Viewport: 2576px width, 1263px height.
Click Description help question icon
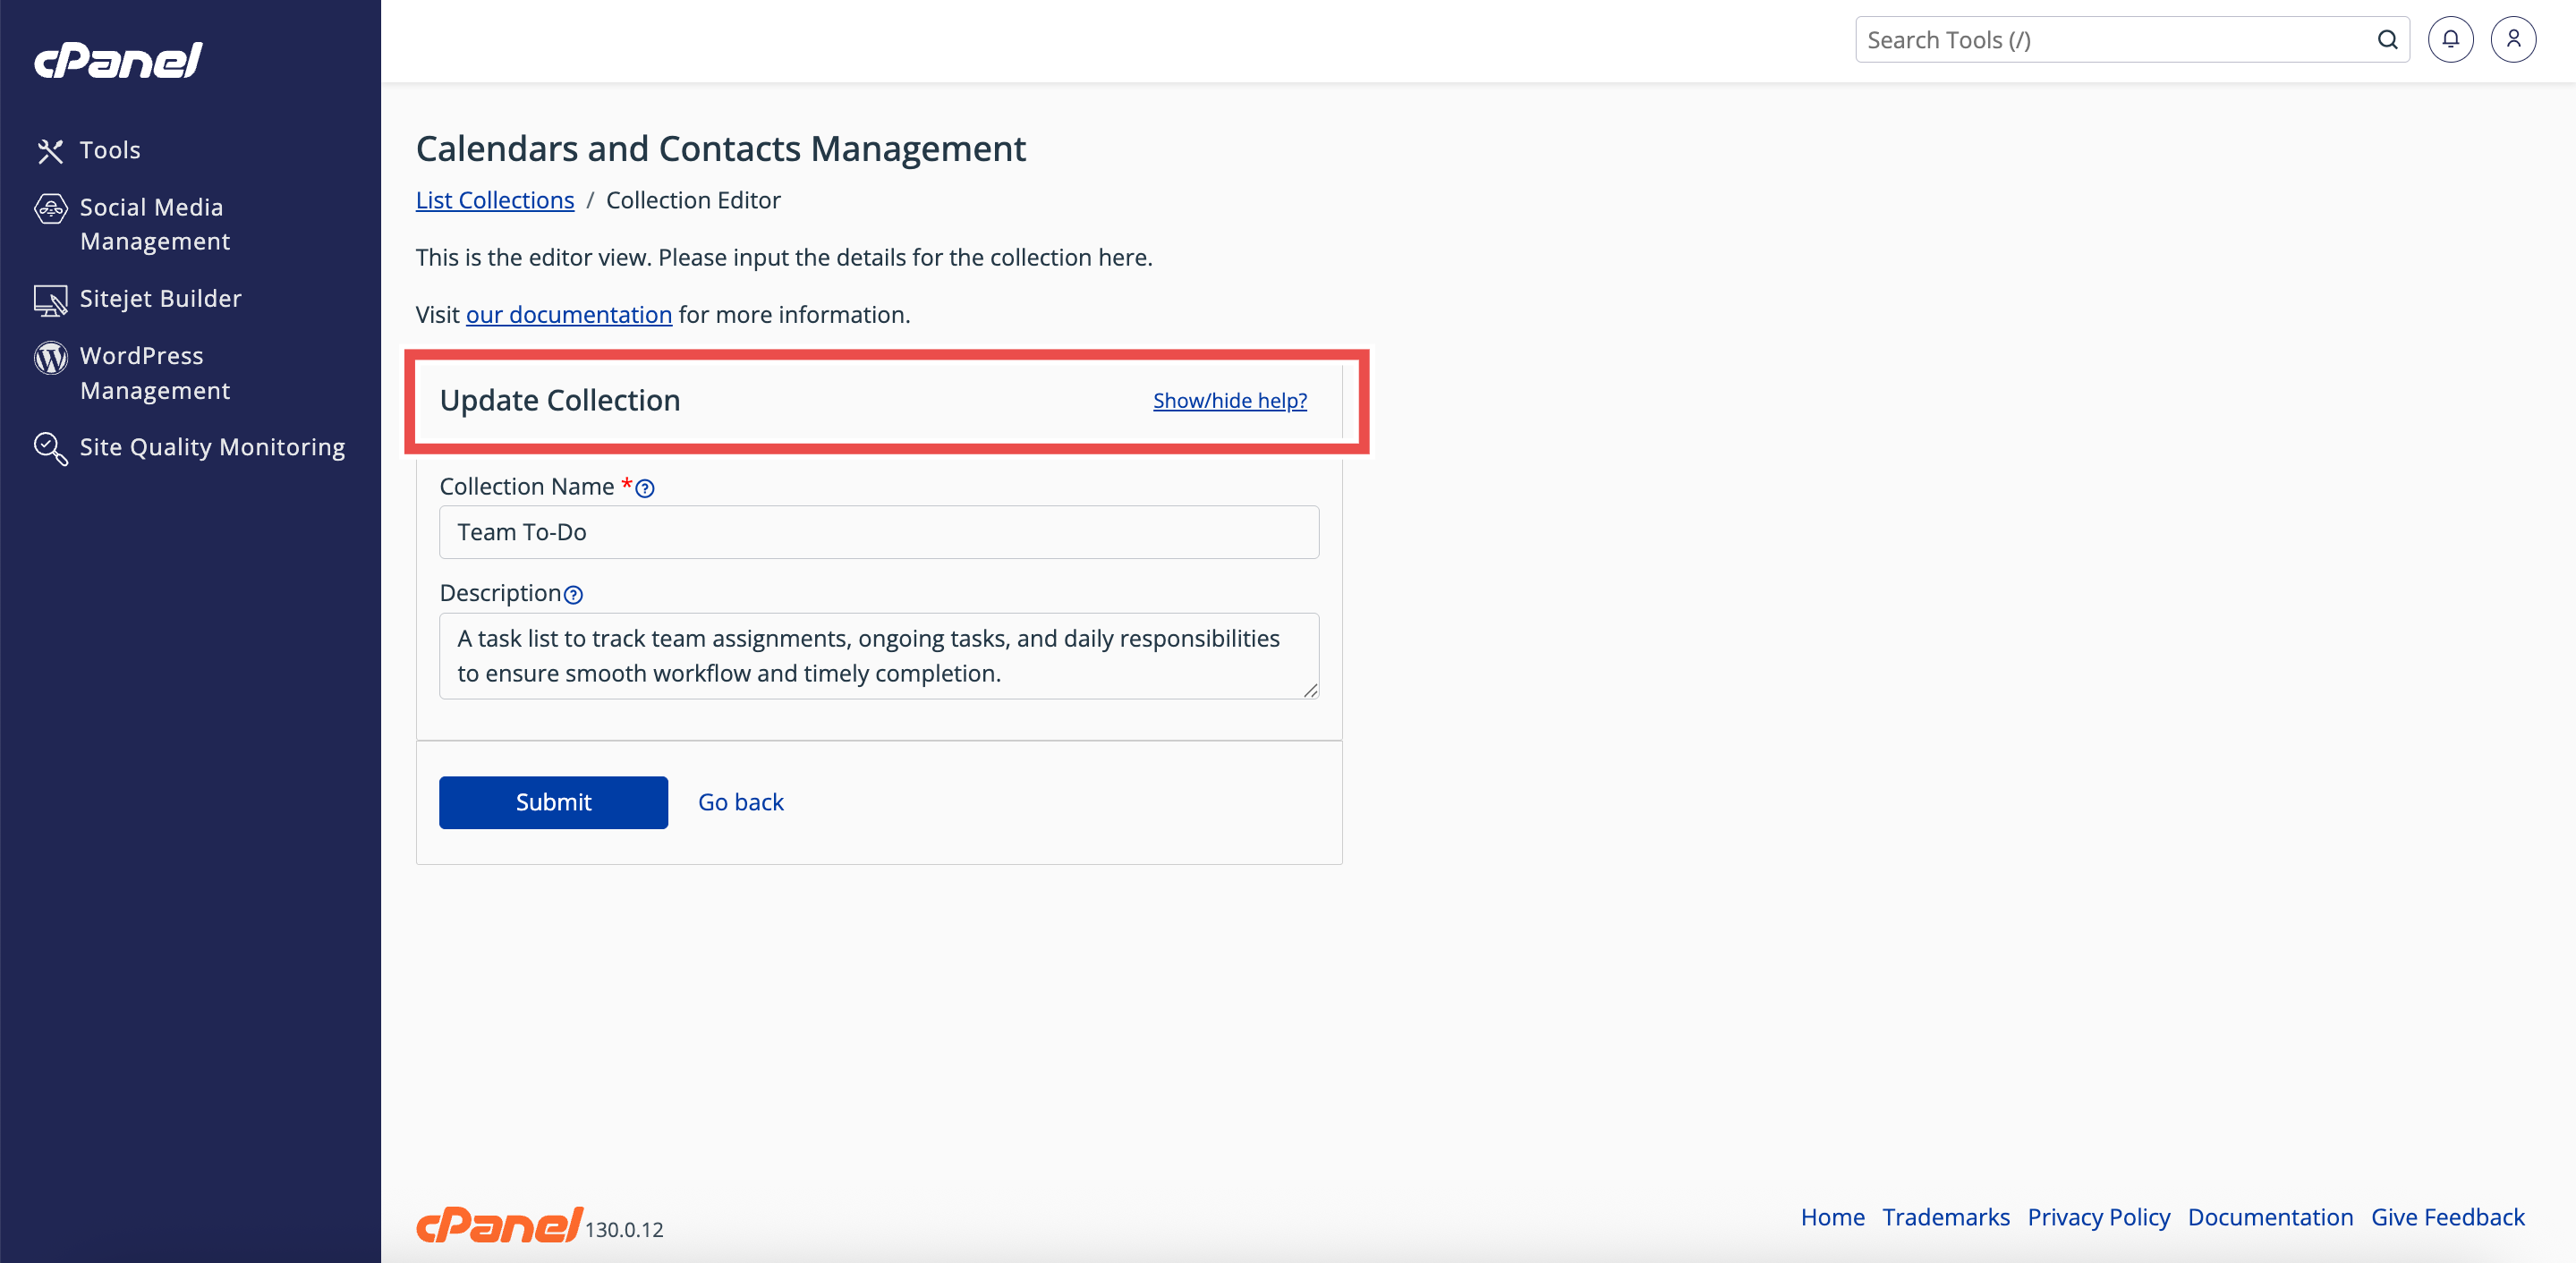tap(573, 595)
